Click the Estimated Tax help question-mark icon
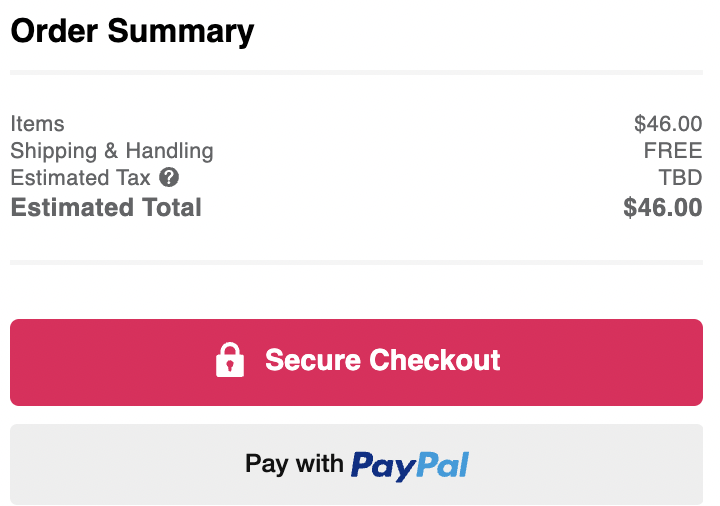Image resolution: width=720 pixels, height=506 pixels. coord(169,177)
